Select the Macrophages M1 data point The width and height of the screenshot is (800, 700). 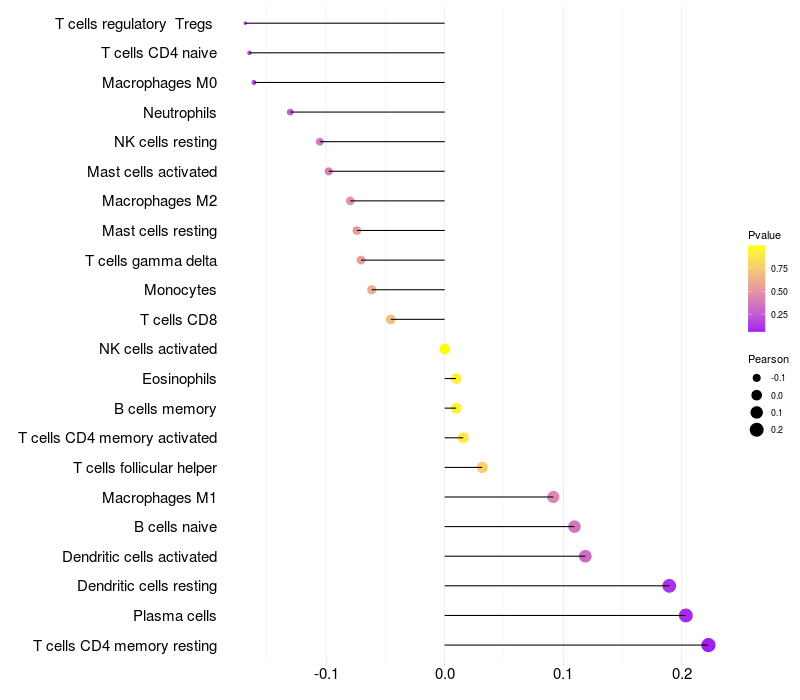coord(553,497)
